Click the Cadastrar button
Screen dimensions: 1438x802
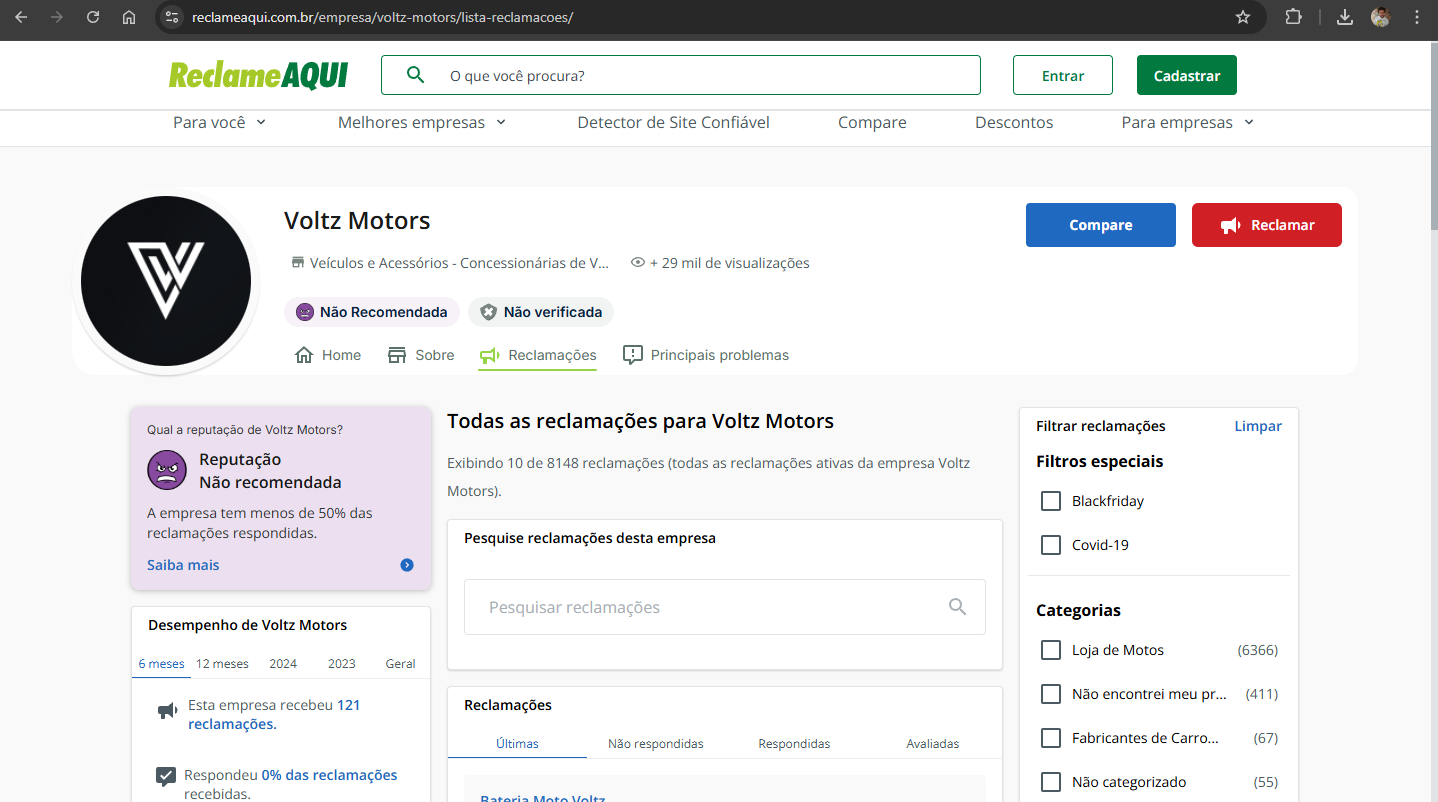pyautogui.click(x=1187, y=75)
